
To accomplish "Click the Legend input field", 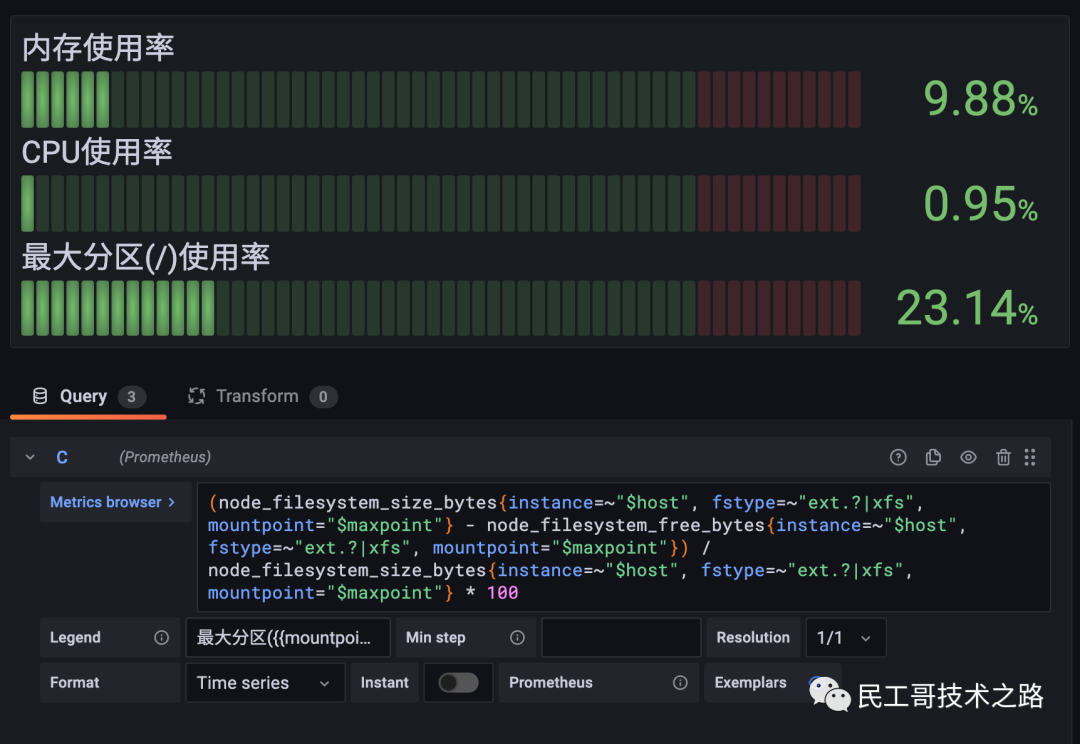I will [x=288, y=638].
